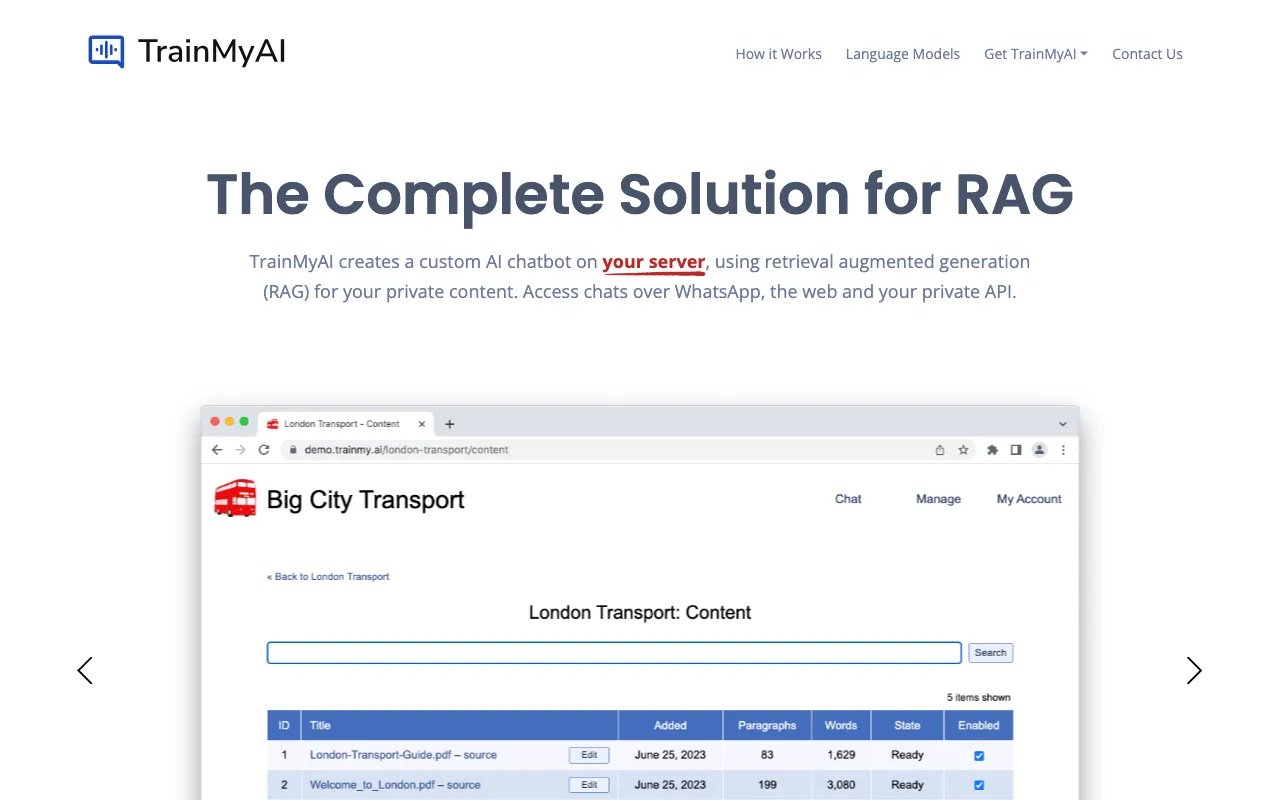The height and width of the screenshot is (800, 1280).
Task: Click forward arrow in demo browser
Action: [240, 450]
